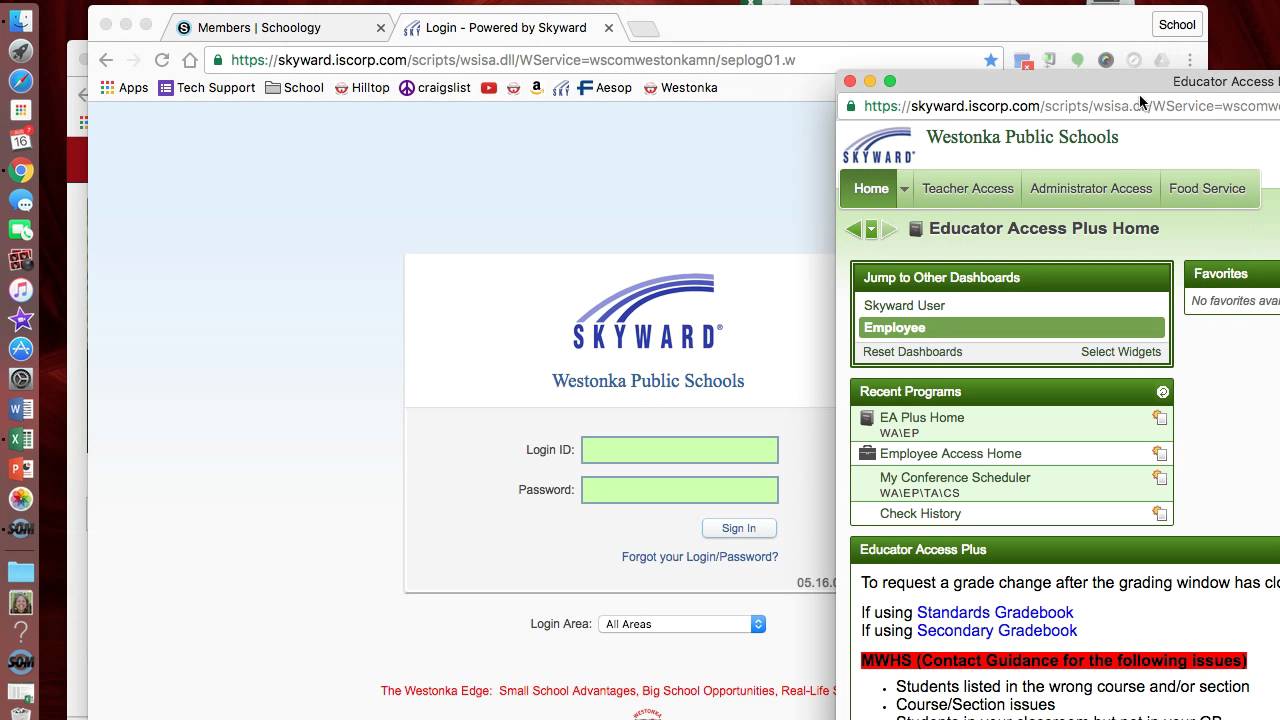Open the Teacher Access tab

968,189
